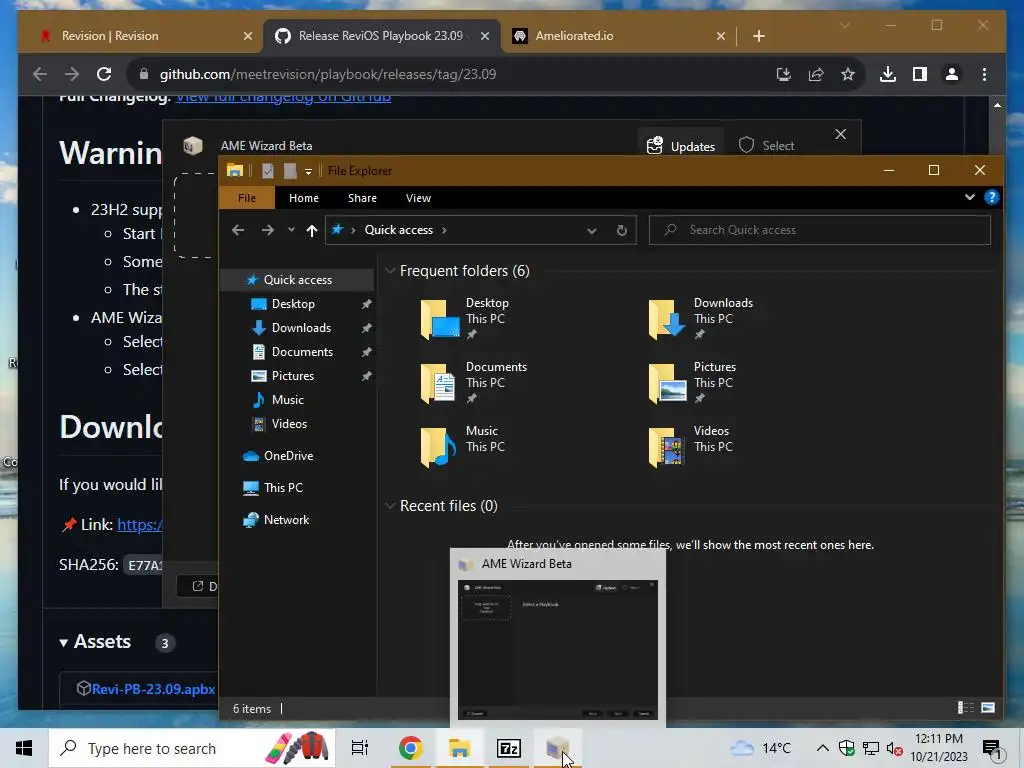Click chevron after Quick access in address bar
Viewport: 1024px width, 768px height.
[445, 230]
